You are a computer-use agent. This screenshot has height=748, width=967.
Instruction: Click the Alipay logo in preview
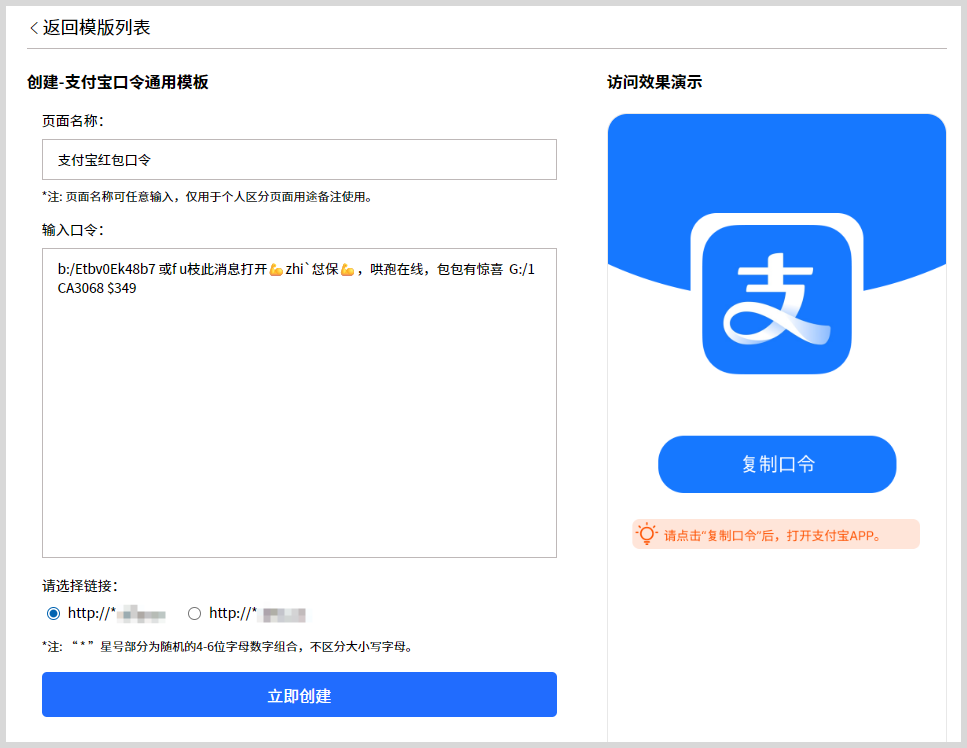777,299
